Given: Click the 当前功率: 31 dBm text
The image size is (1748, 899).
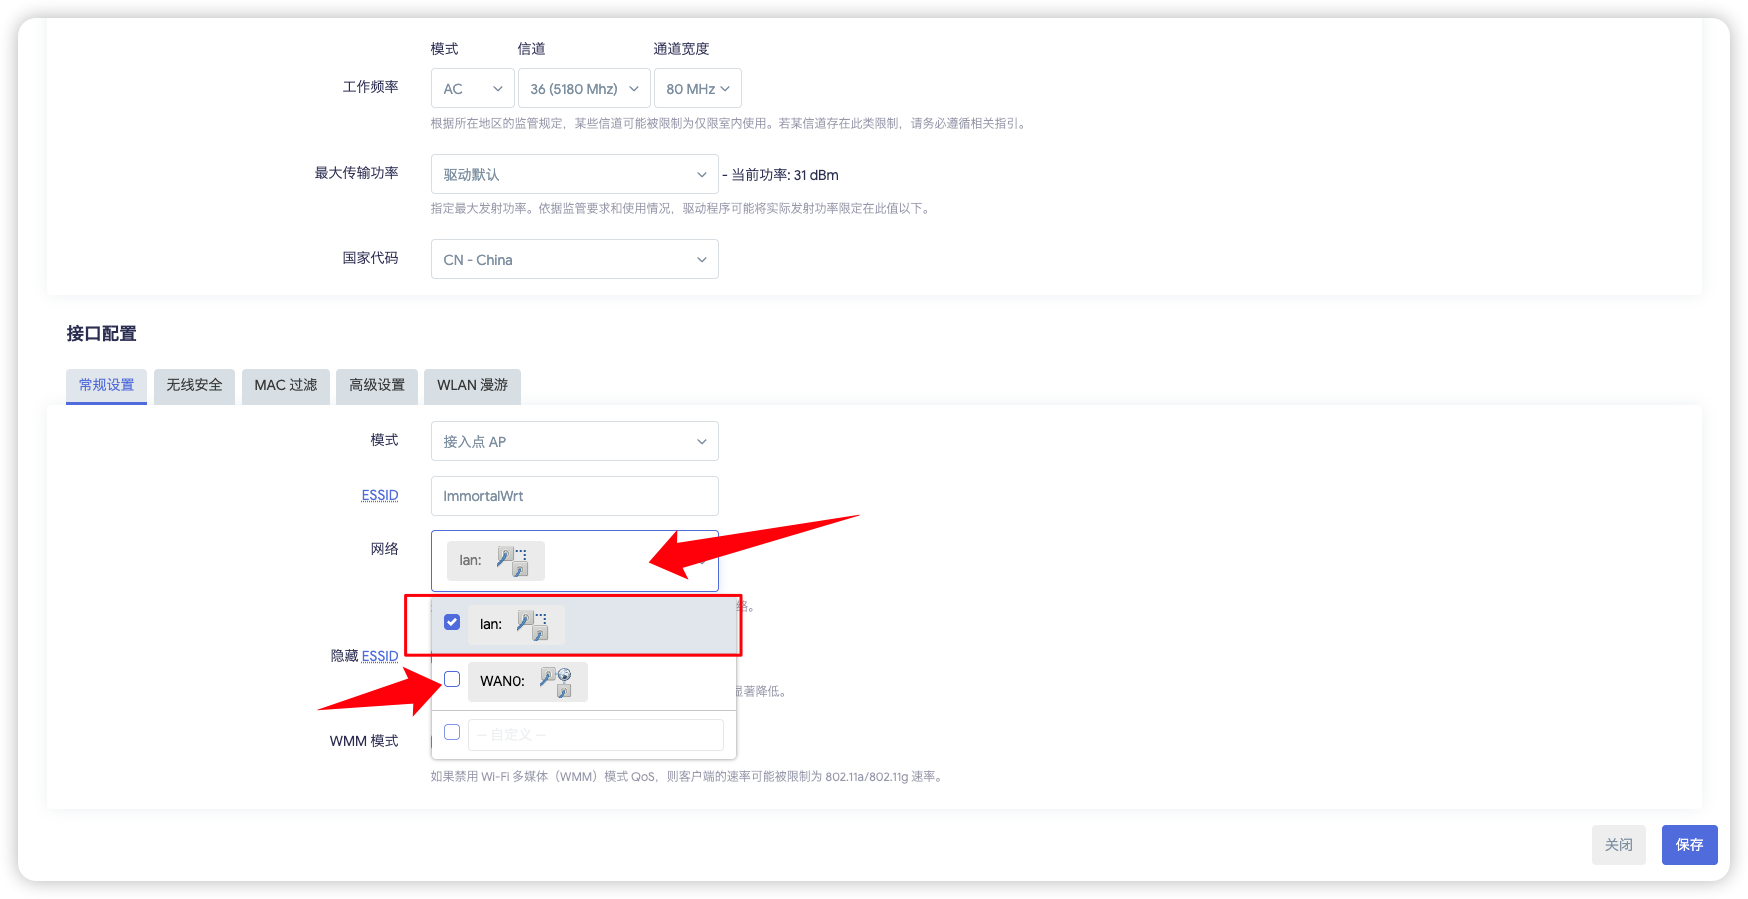Looking at the screenshot, I should (785, 175).
